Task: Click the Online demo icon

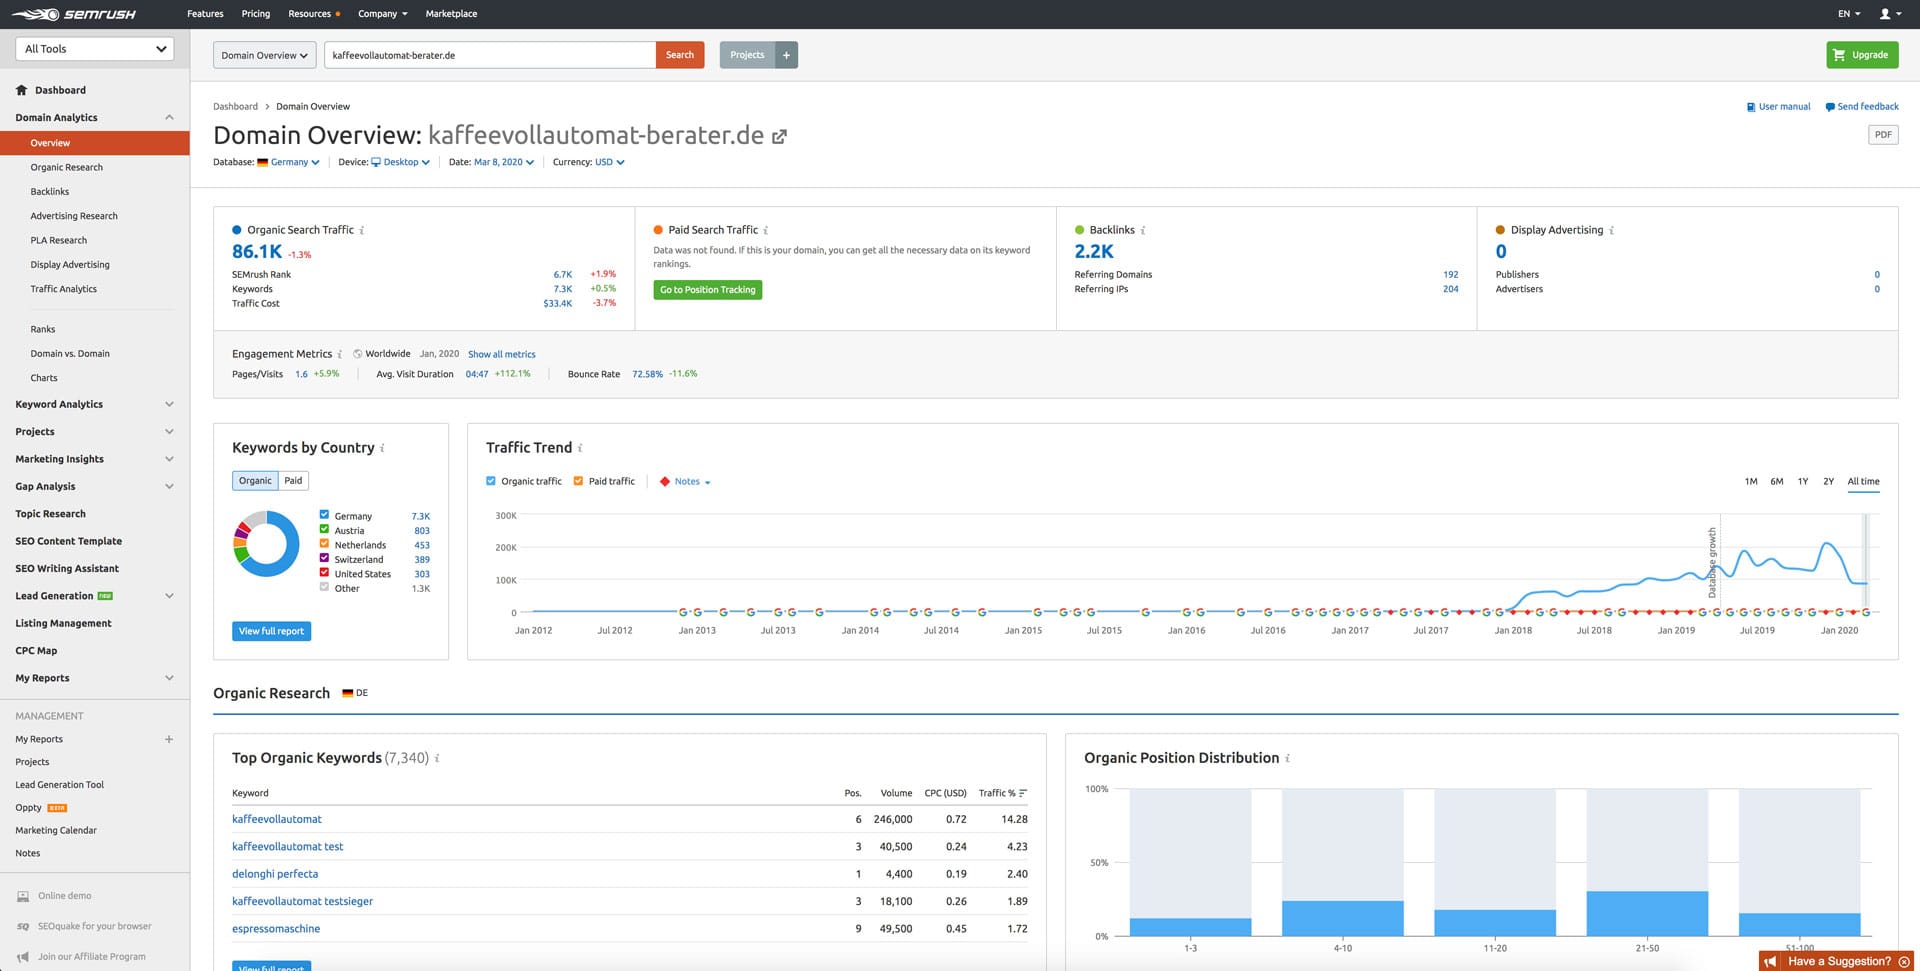Action: point(23,896)
